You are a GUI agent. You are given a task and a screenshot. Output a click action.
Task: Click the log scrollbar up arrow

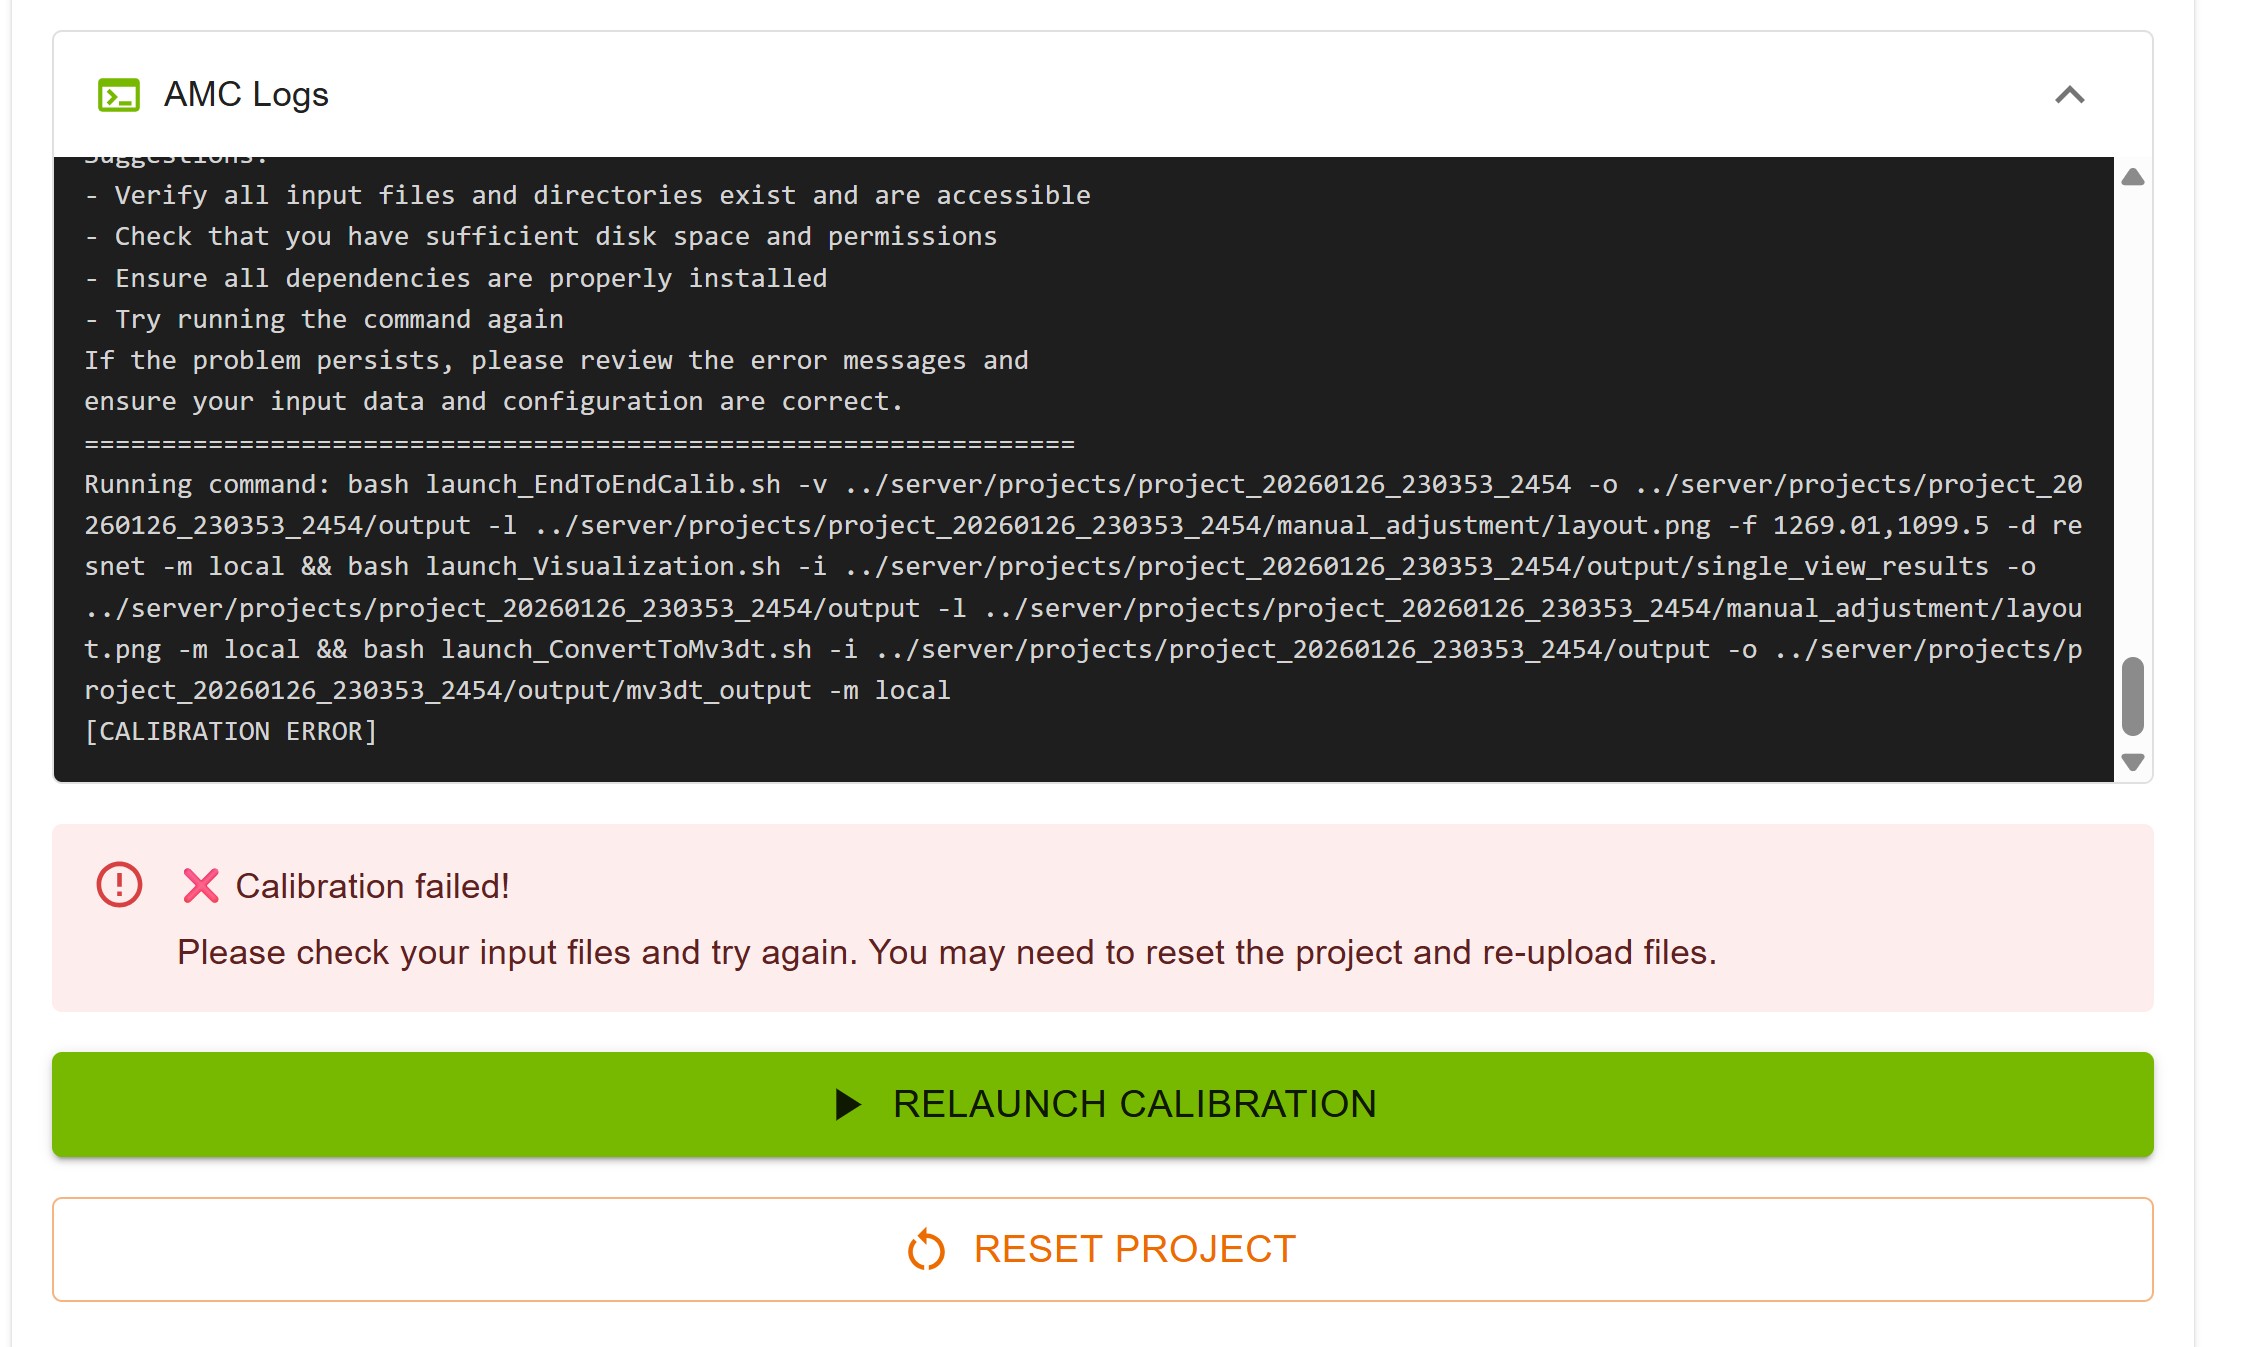tap(2133, 178)
